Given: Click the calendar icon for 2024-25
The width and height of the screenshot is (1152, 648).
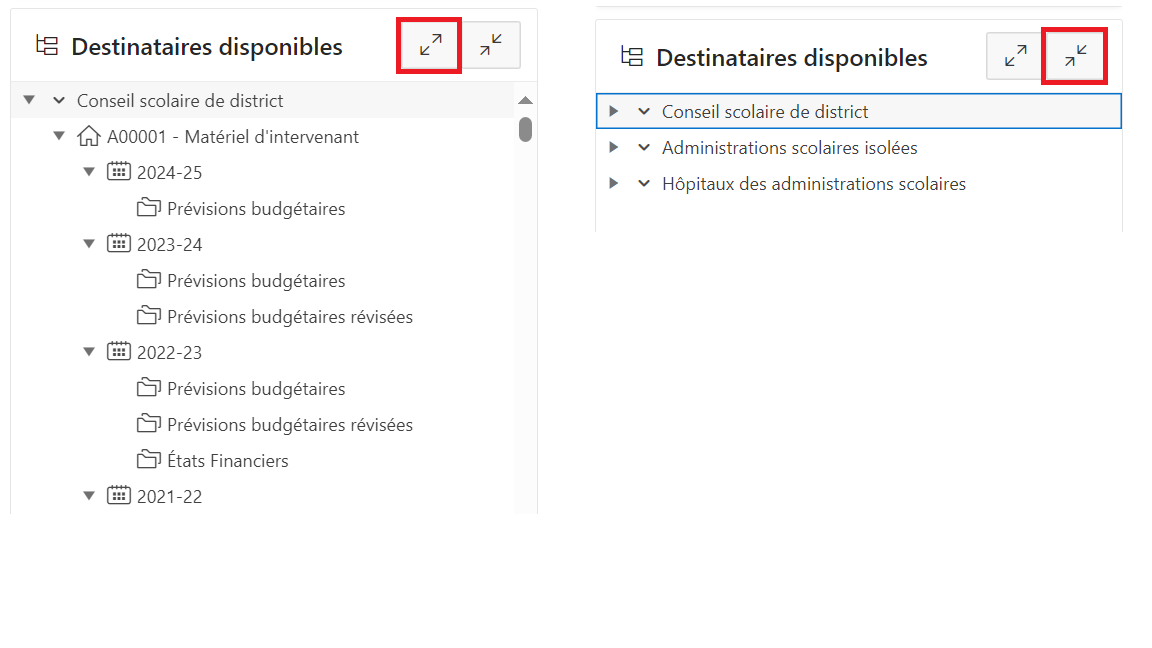Looking at the screenshot, I should (x=119, y=172).
